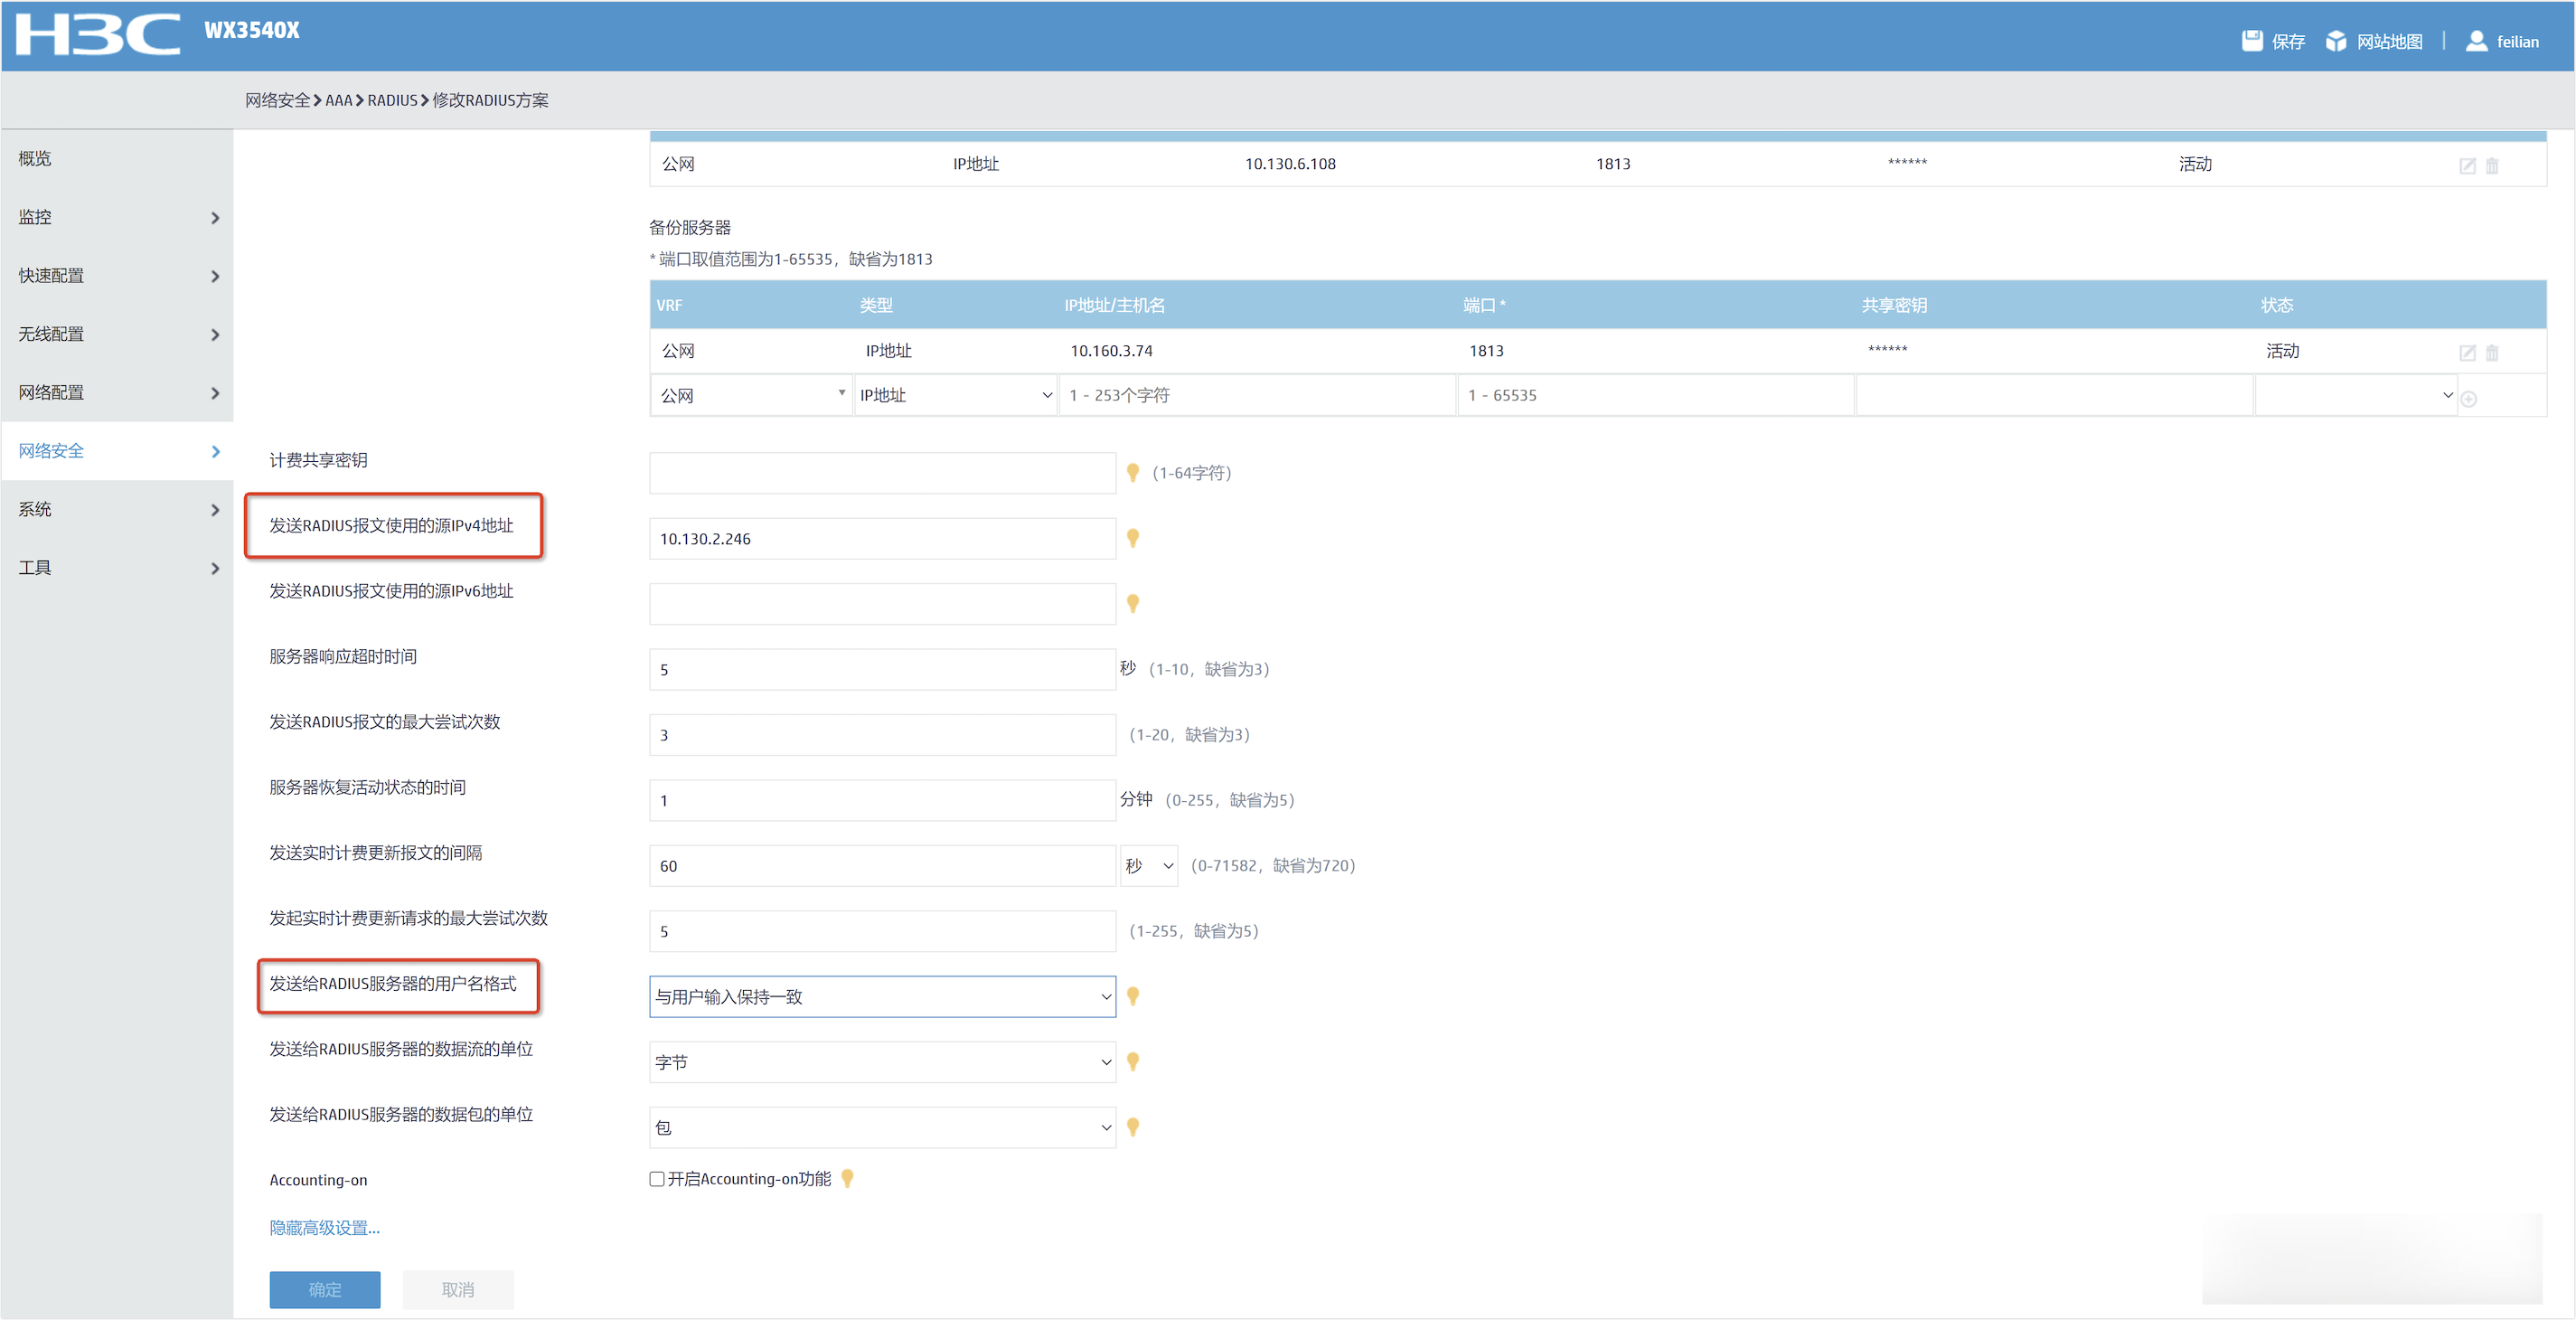The height and width of the screenshot is (1320, 2576).
Task: Click the backup server IP address input
Action: [x=1257, y=395]
